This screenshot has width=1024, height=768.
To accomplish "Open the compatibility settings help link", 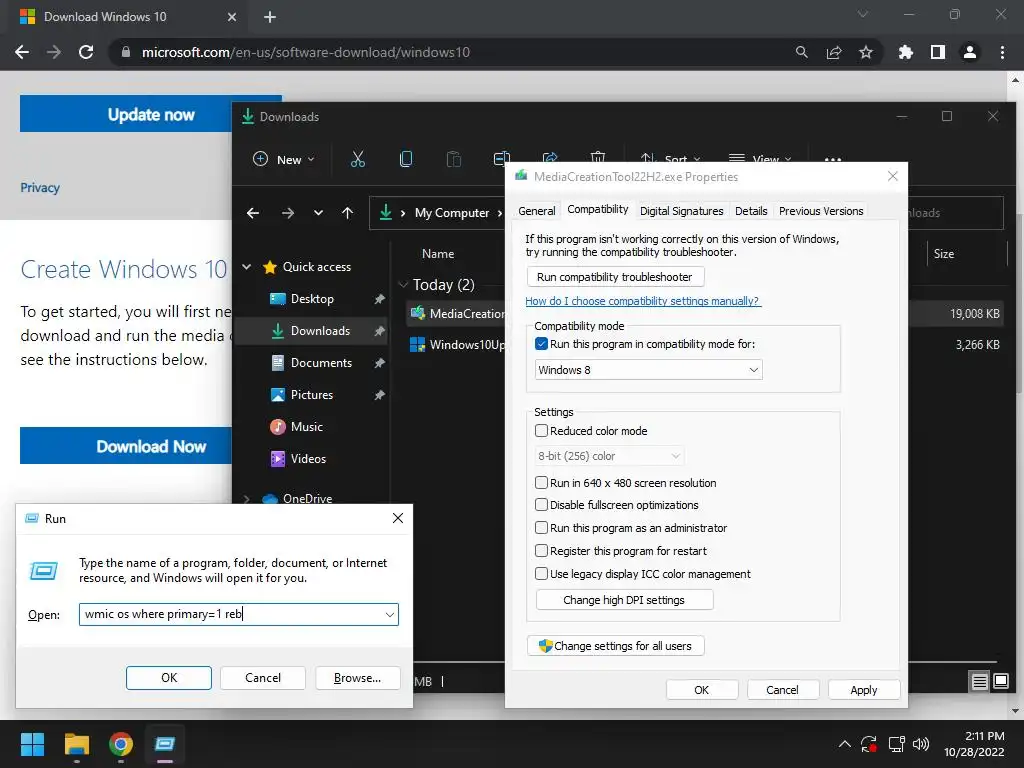I will (x=643, y=301).
